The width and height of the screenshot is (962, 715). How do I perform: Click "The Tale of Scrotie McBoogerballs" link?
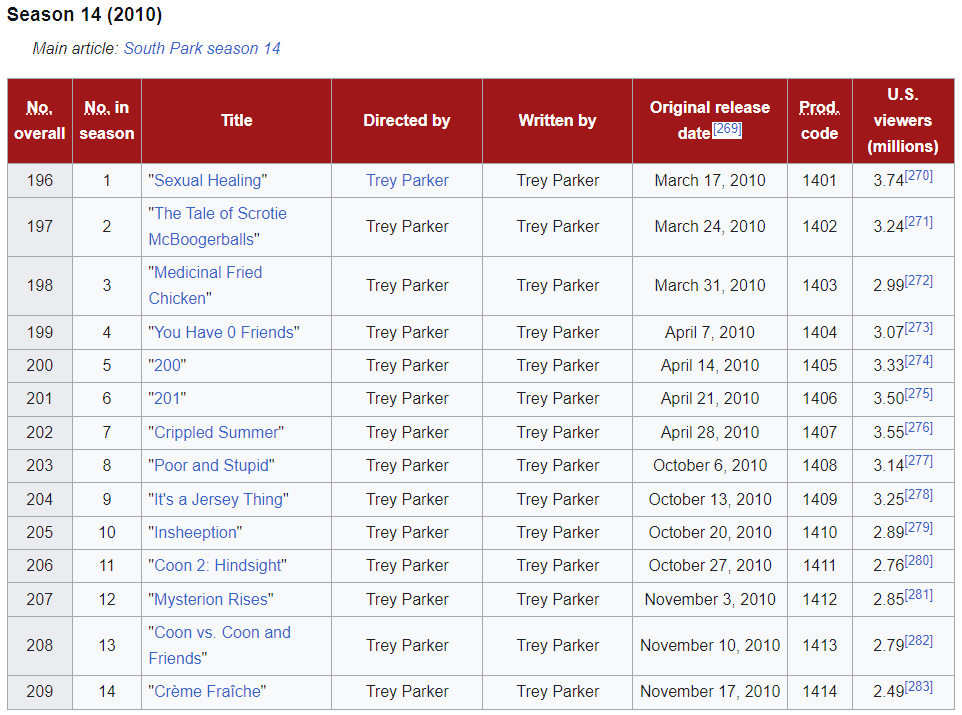click(220, 214)
